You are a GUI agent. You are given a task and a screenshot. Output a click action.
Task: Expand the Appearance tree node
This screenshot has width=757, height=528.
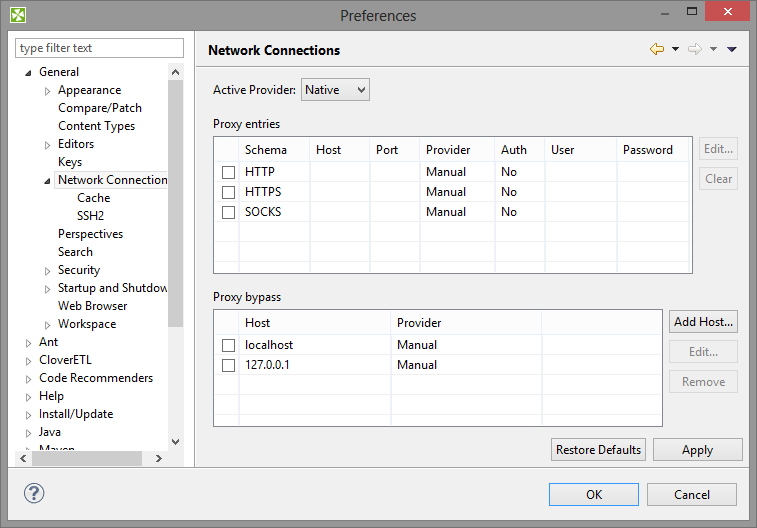point(47,91)
